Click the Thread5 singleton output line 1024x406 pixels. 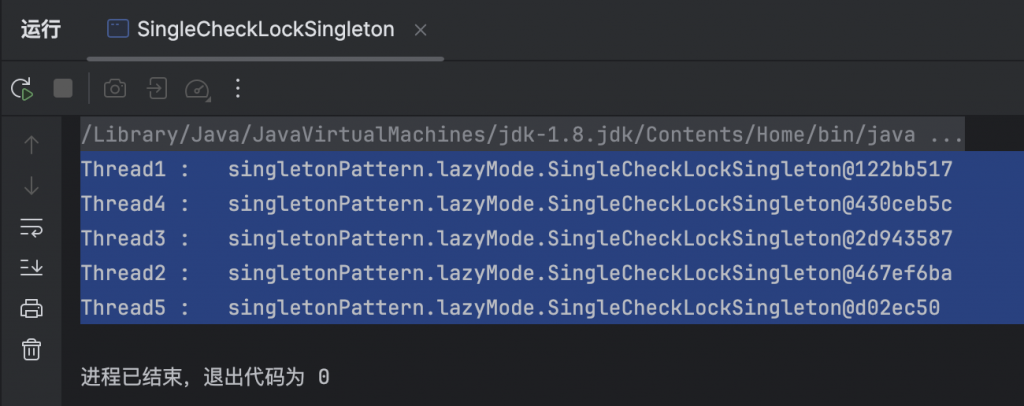click(510, 307)
